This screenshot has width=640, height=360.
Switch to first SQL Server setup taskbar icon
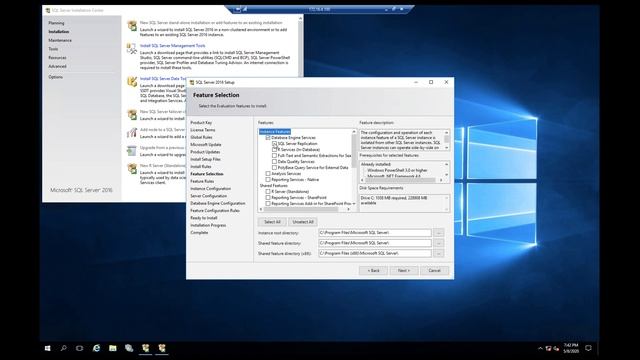click(145, 348)
